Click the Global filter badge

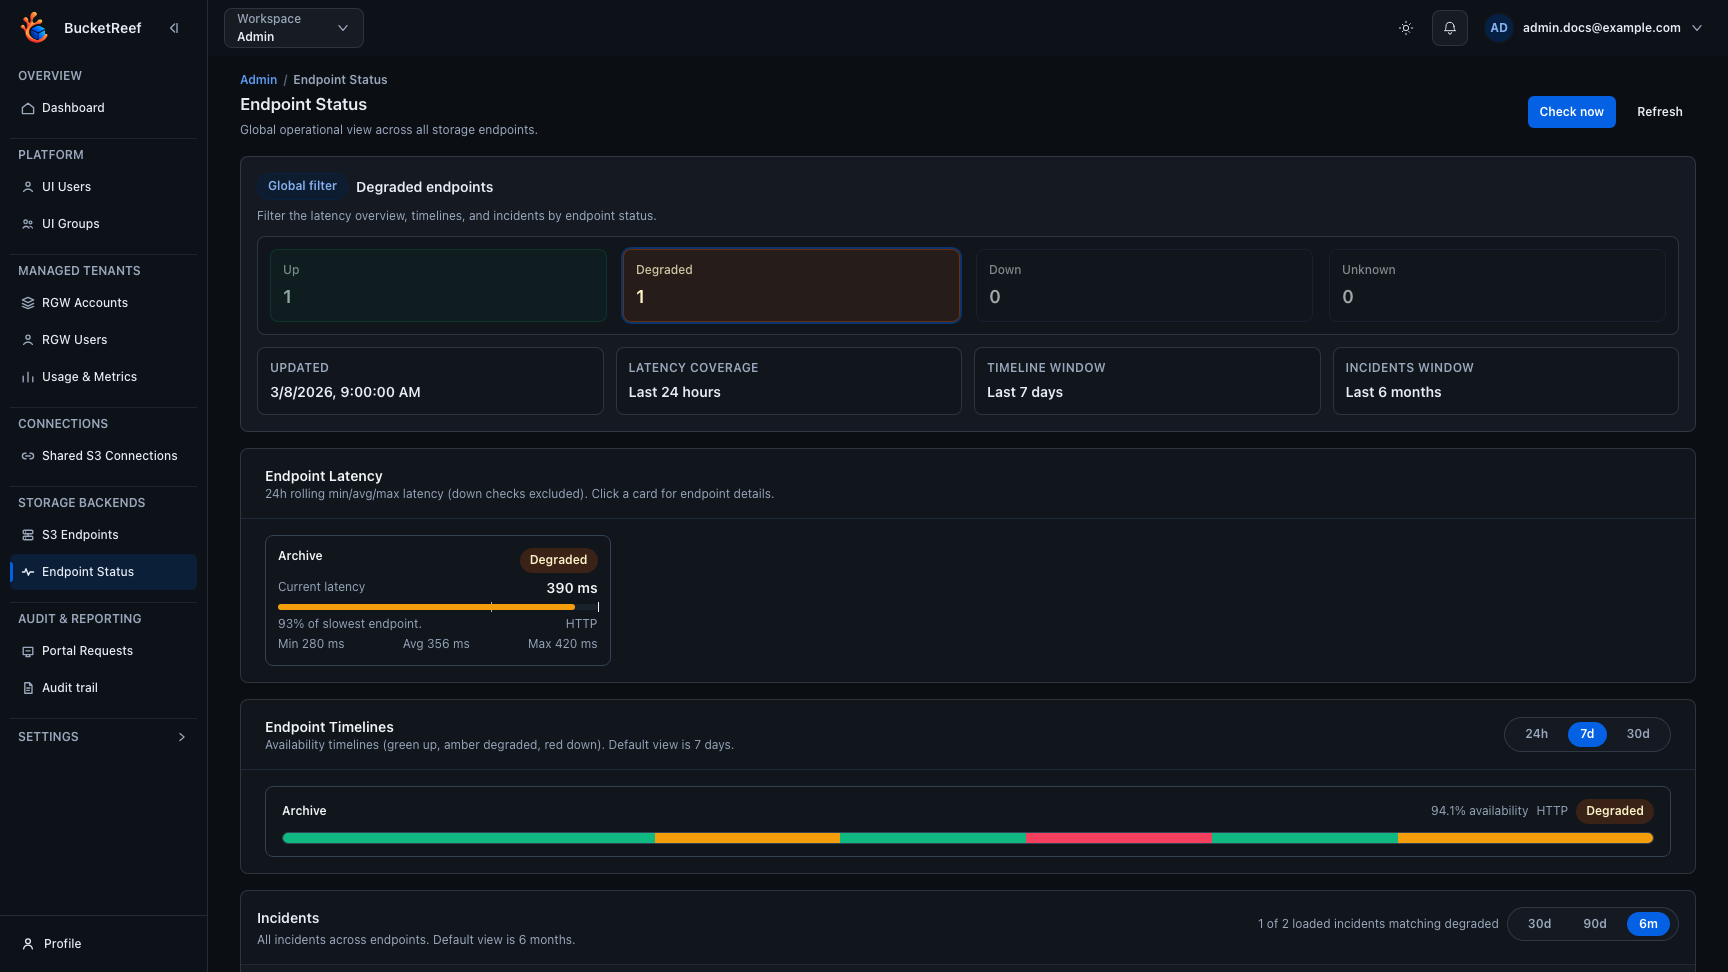point(302,186)
